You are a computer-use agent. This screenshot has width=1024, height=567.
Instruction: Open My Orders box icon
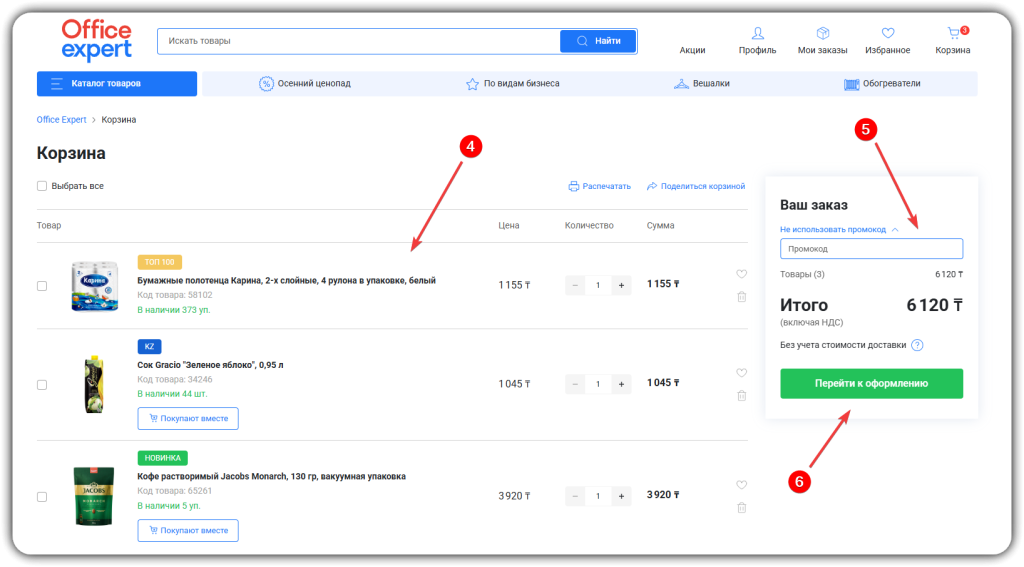(x=822, y=33)
